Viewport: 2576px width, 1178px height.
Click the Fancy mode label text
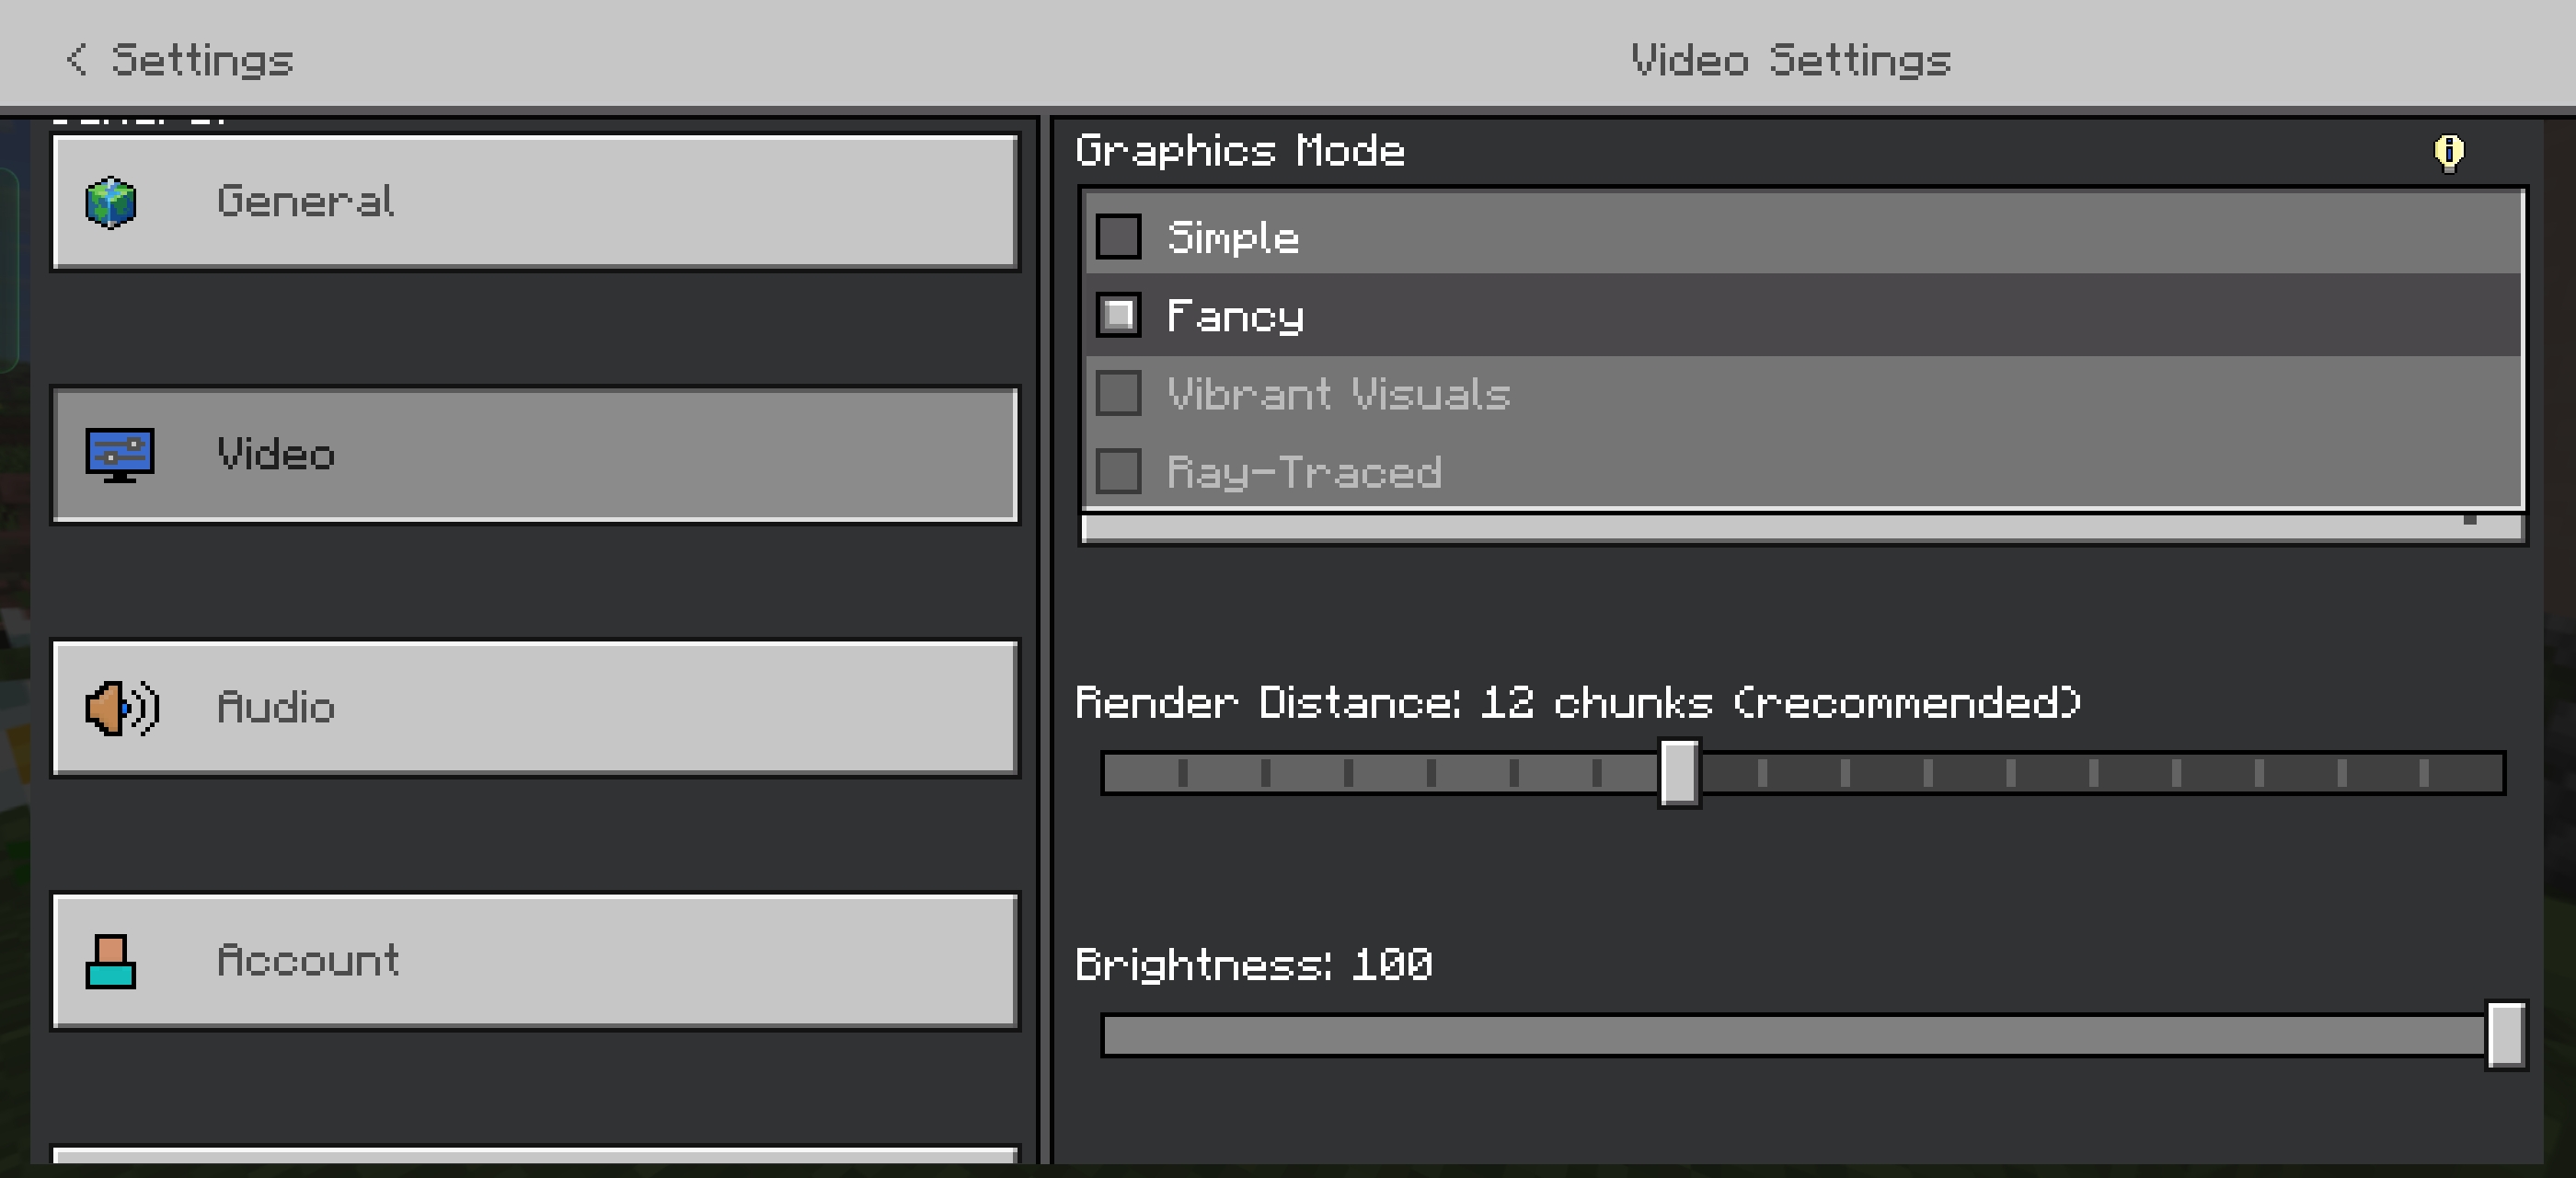pyautogui.click(x=1235, y=317)
